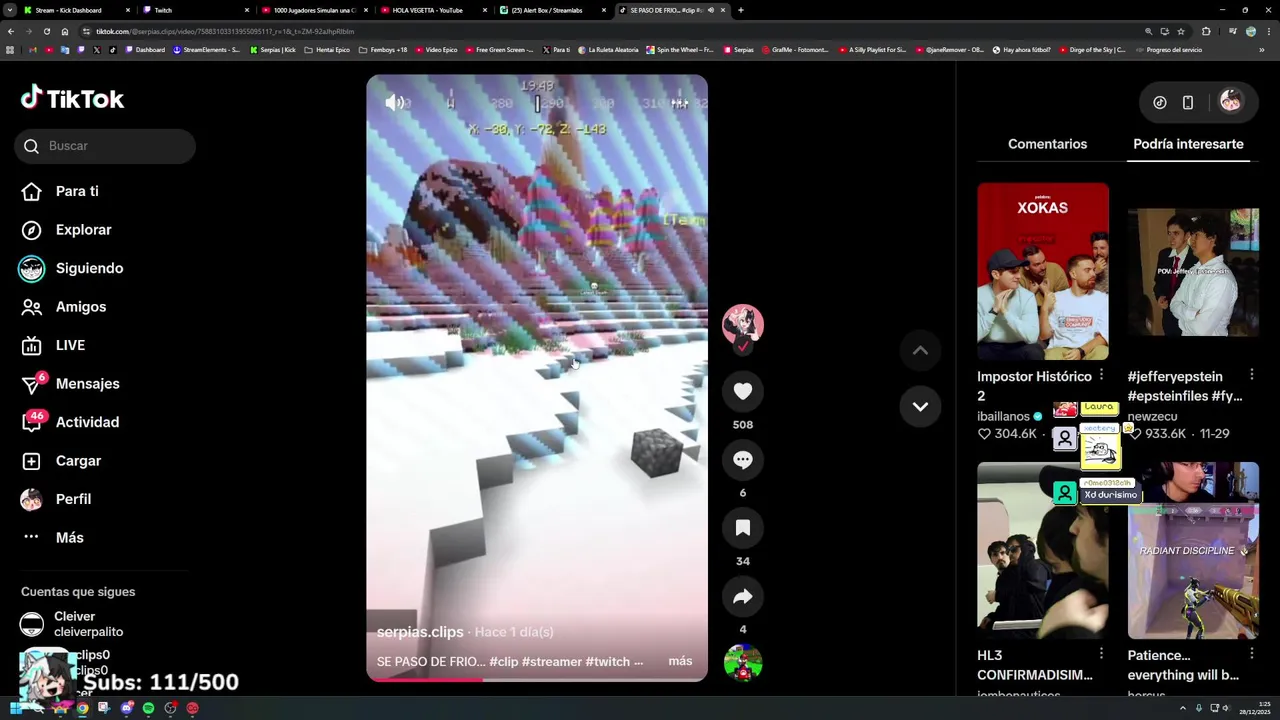1280x720 pixels.
Task: Open the Spin the Wheel bookmark
Action: [x=680, y=49]
